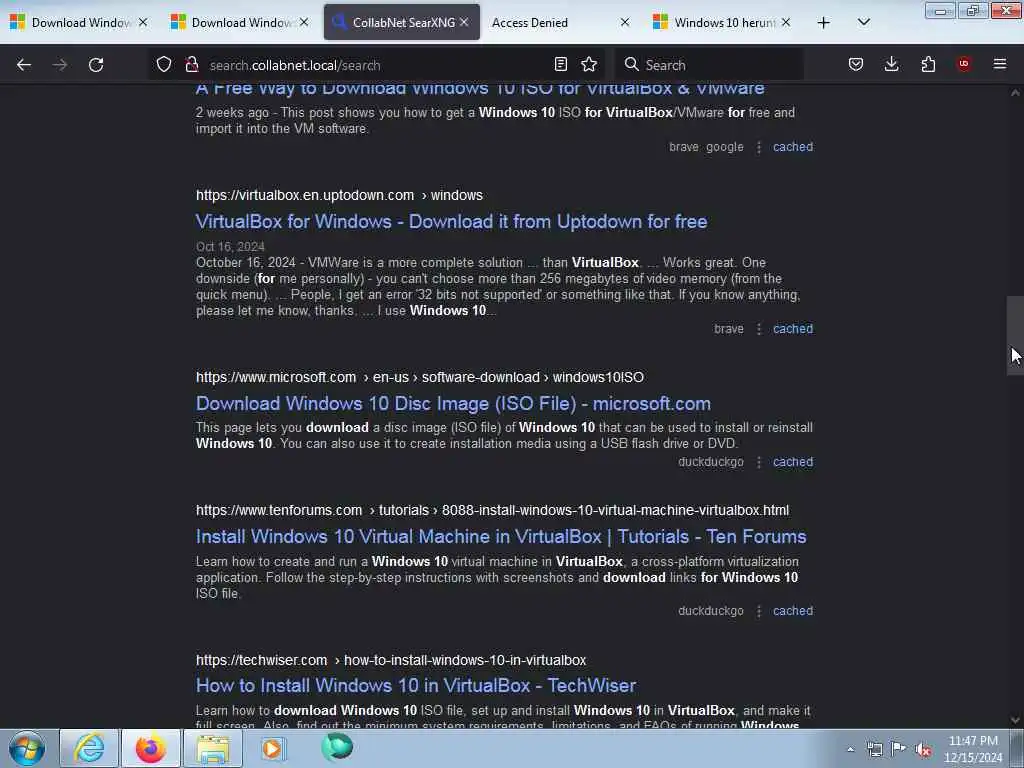
Task: Expand the list all tabs chevron
Action: (x=863, y=22)
